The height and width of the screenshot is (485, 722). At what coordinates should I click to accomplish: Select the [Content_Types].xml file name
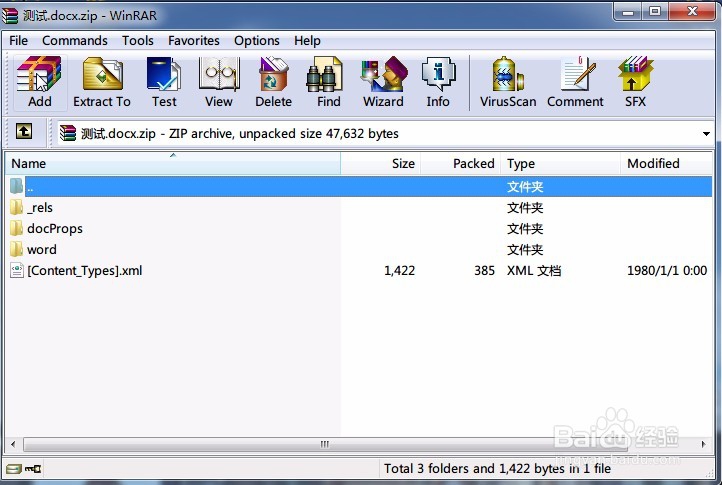point(85,270)
